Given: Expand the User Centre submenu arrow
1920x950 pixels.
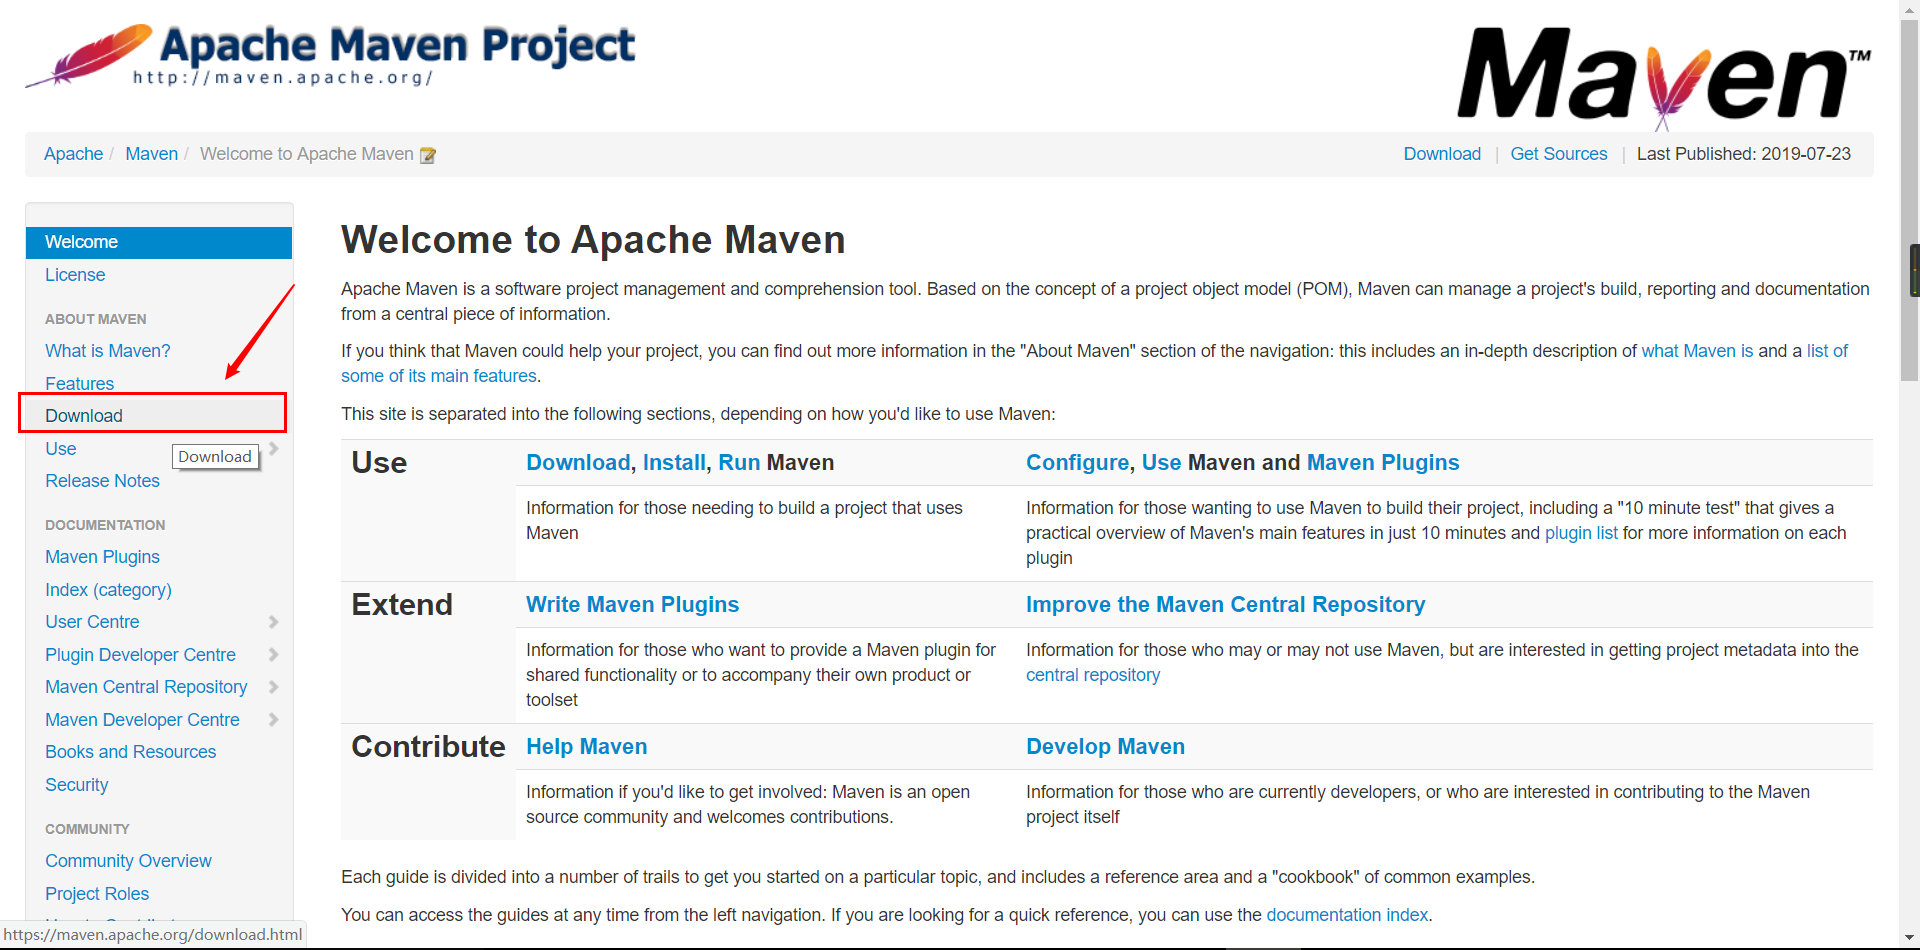Looking at the screenshot, I should coord(273,622).
